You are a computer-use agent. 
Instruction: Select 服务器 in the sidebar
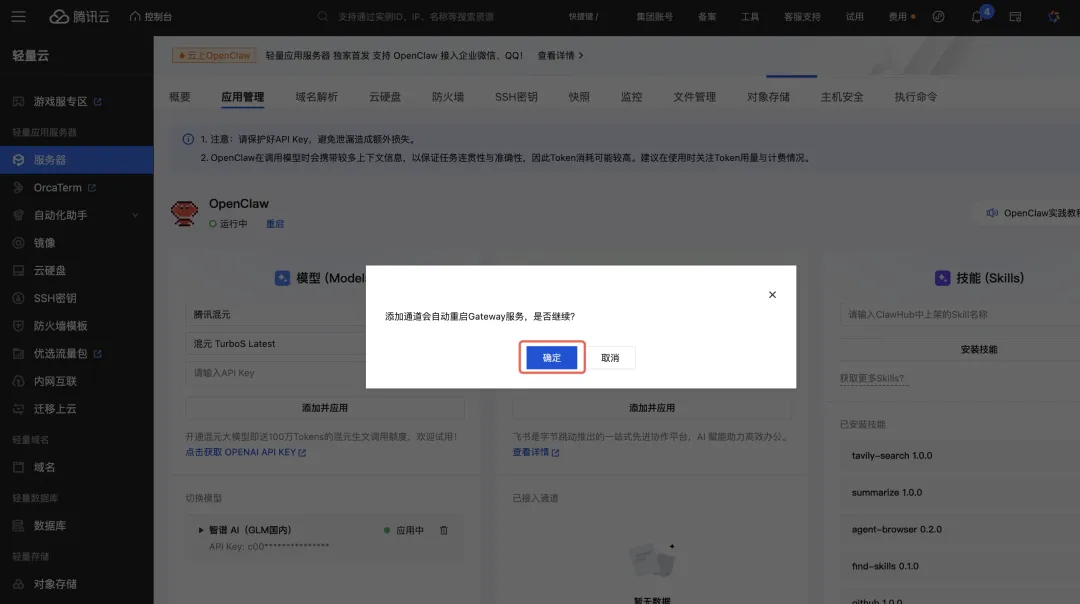pyautogui.click(x=76, y=160)
